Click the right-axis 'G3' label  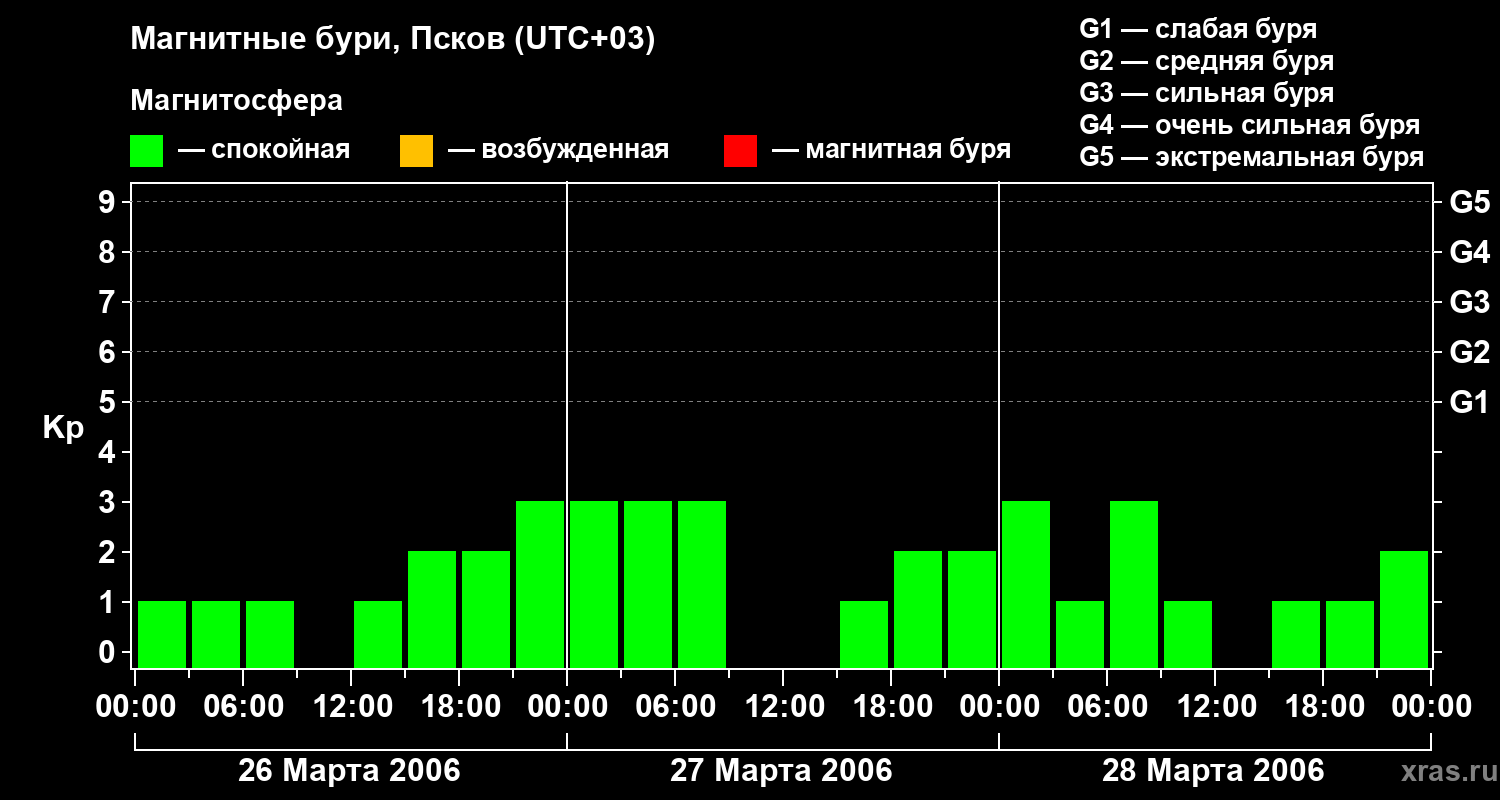(x=1469, y=302)
